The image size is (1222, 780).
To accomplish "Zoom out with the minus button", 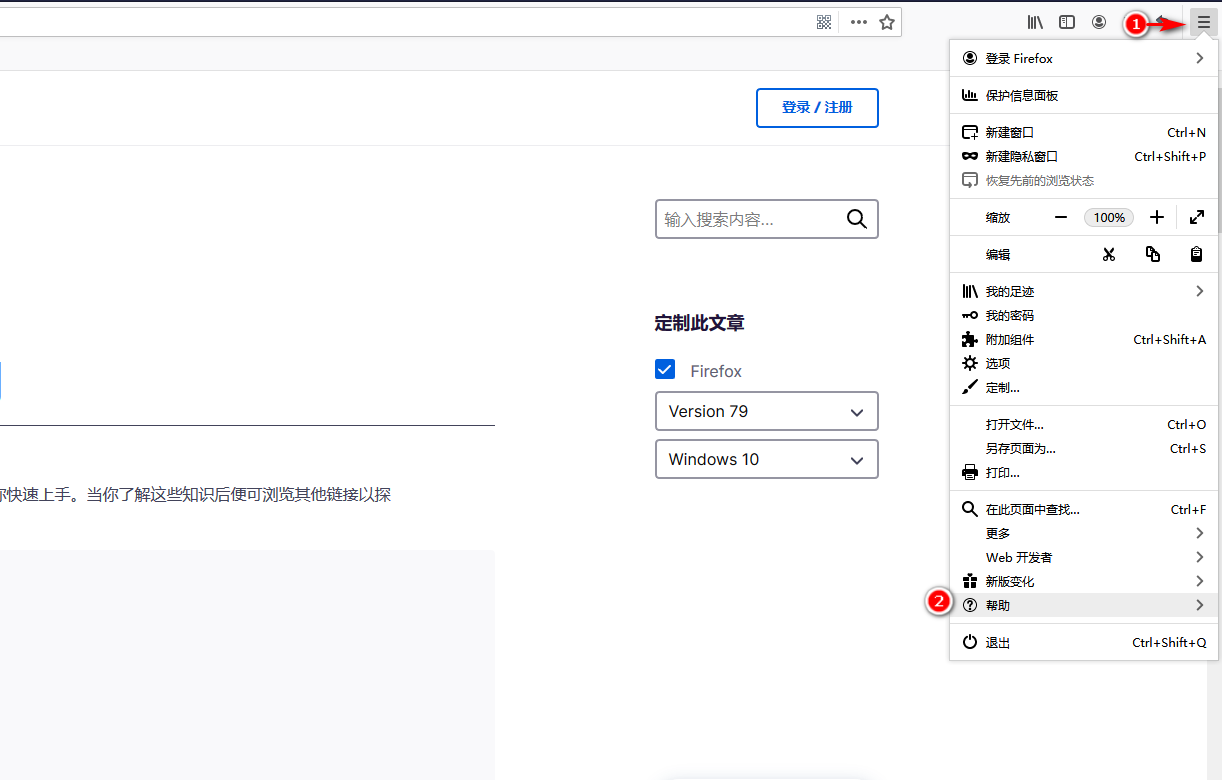I will (x=1061, y=217).
